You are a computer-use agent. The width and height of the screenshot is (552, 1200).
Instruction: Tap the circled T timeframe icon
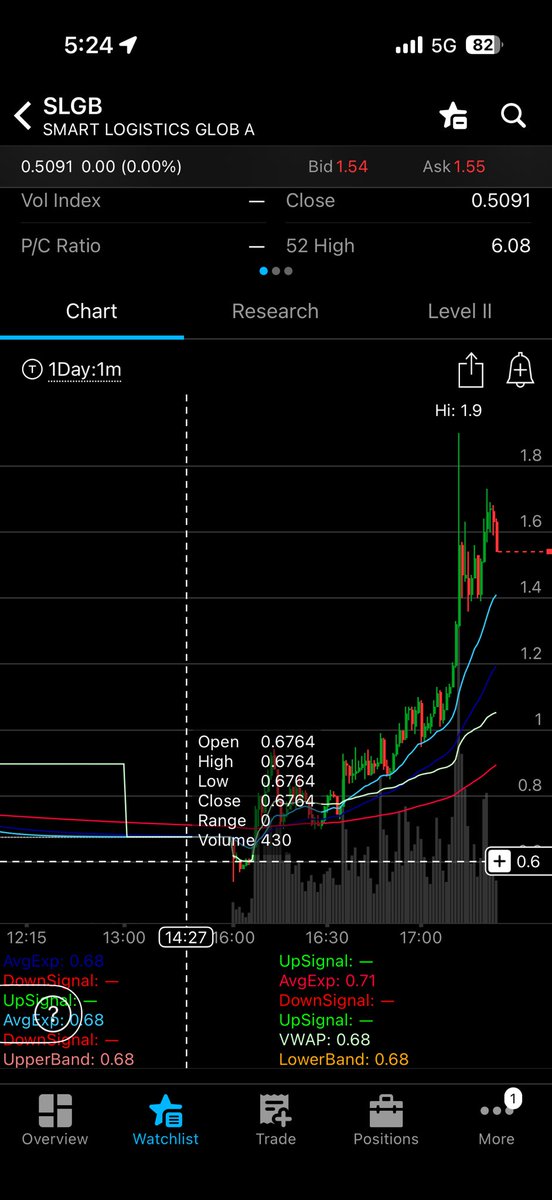pos(32,370)
